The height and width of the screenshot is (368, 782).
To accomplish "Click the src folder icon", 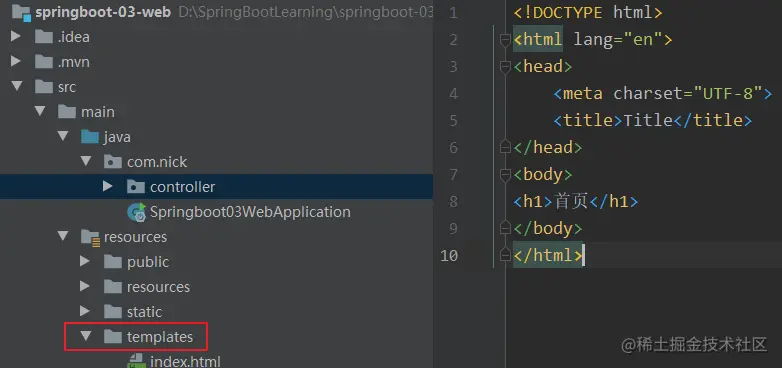I will pos(44,87).
